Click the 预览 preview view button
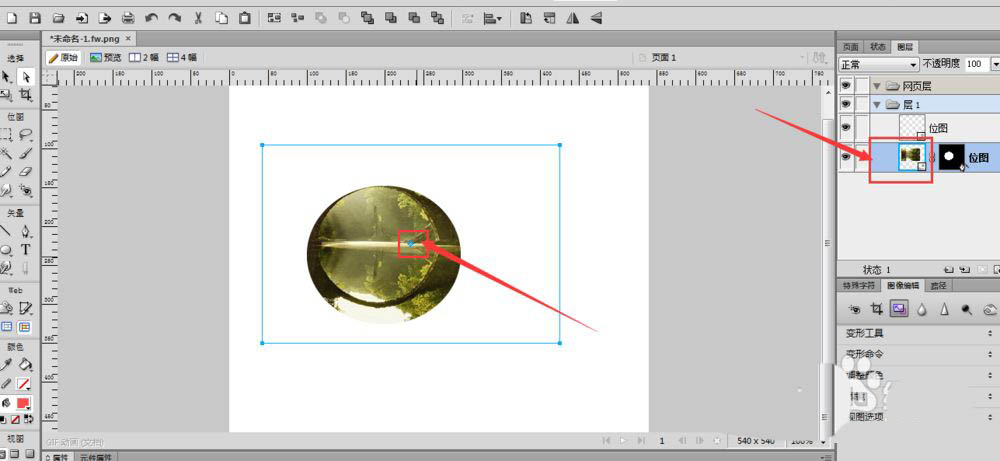This screenshot has height=461, width=1000. click(105, 57)
